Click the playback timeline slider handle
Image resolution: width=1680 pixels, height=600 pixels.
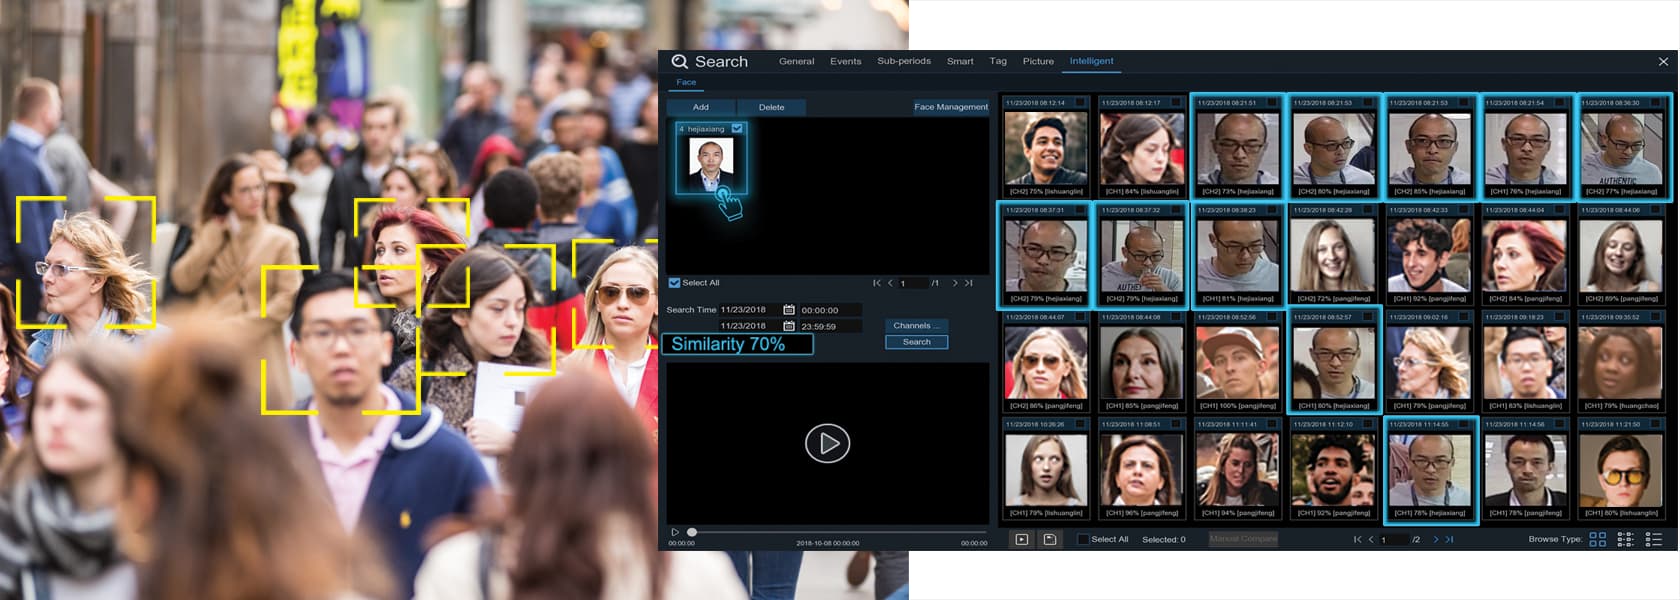pyautogui.click(x=692, y=532)
